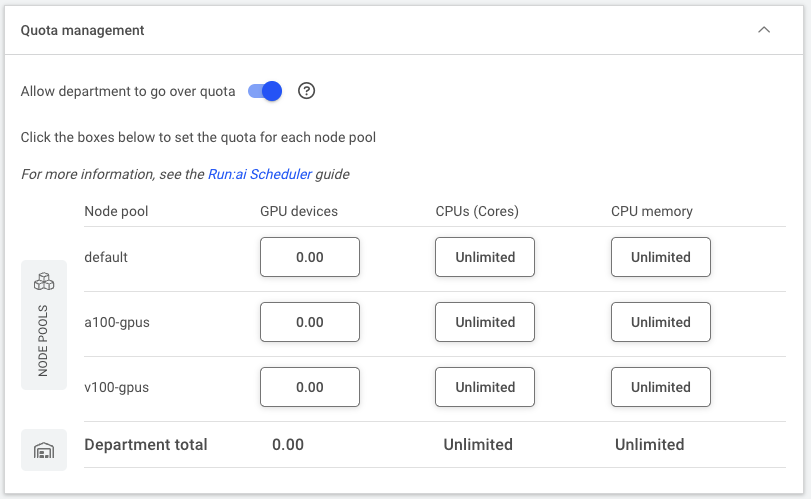
Task: Click the a100-gpus node pool name
Action: click(117, 323)
